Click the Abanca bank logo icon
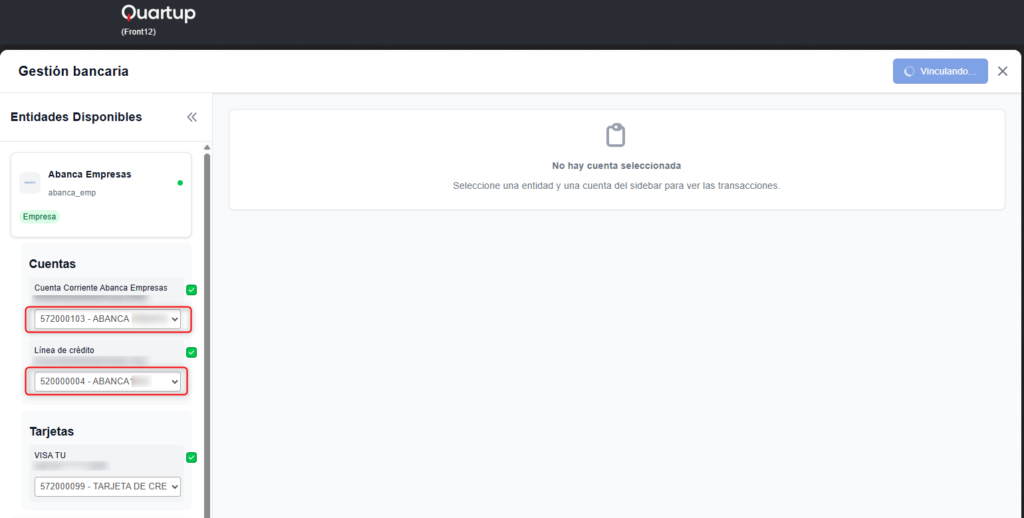This screenshot has height=518, width=1024. coord(30,183)
